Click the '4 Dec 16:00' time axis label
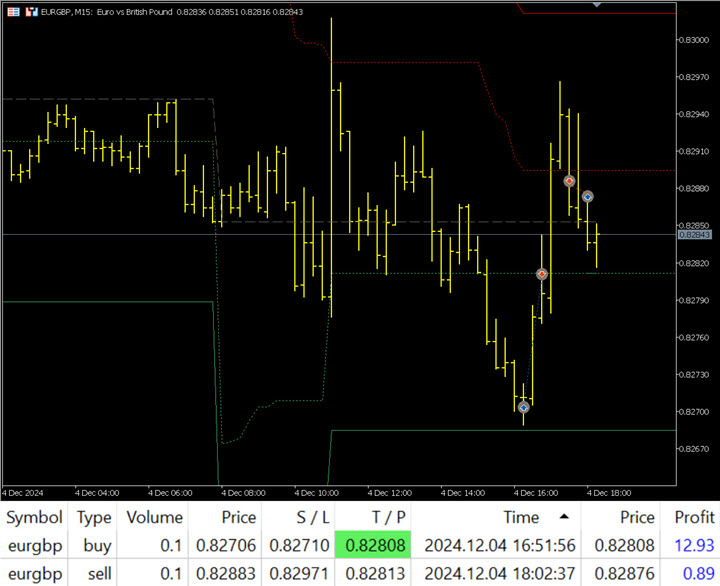 point(536,493)
